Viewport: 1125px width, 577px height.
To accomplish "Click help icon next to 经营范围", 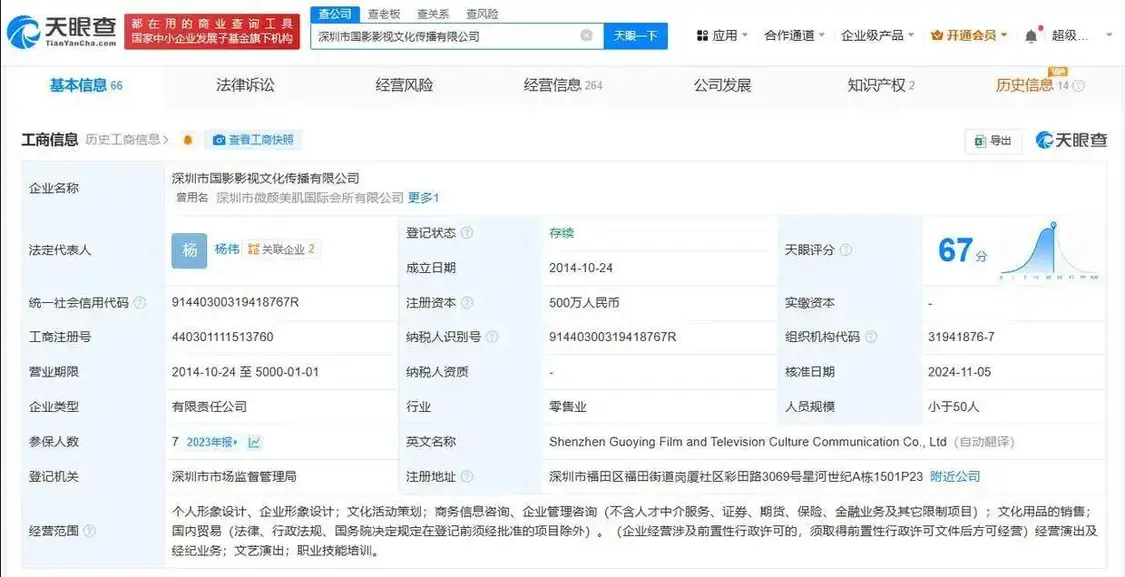I will click(90, 532).
